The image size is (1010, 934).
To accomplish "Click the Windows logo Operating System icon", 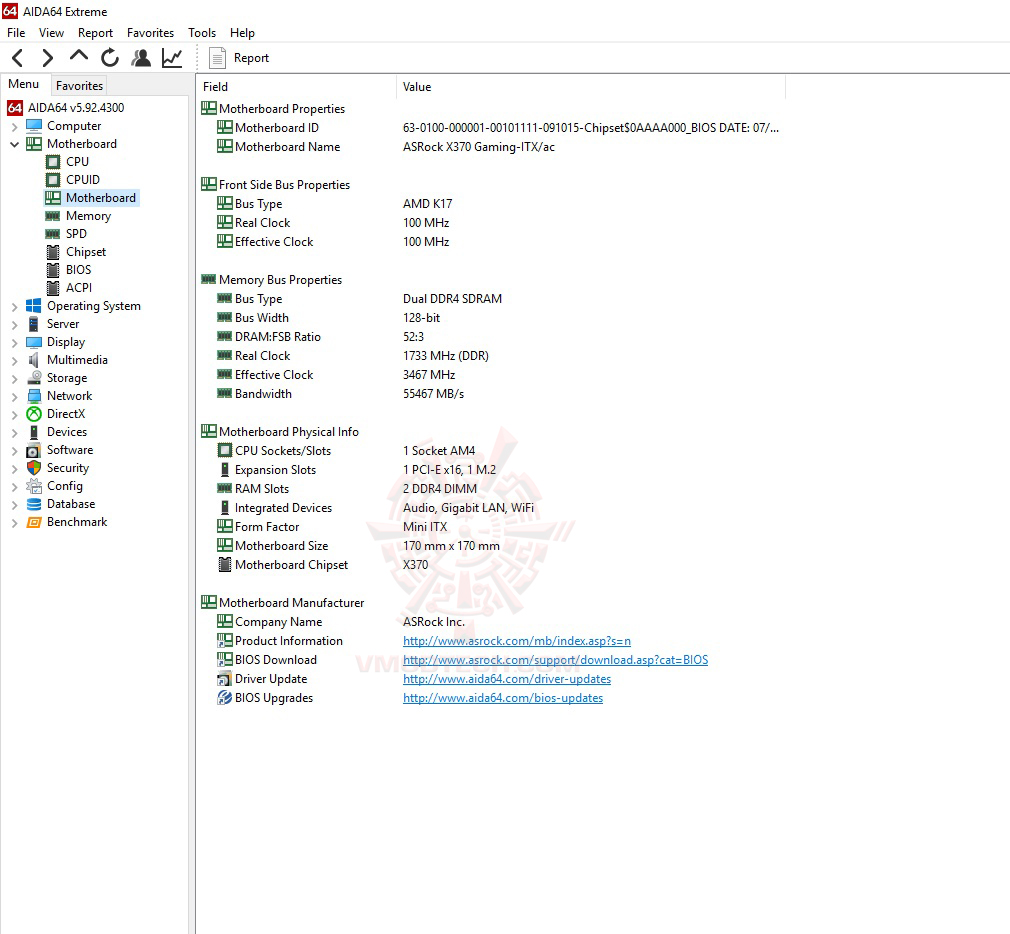I will 33,306.
